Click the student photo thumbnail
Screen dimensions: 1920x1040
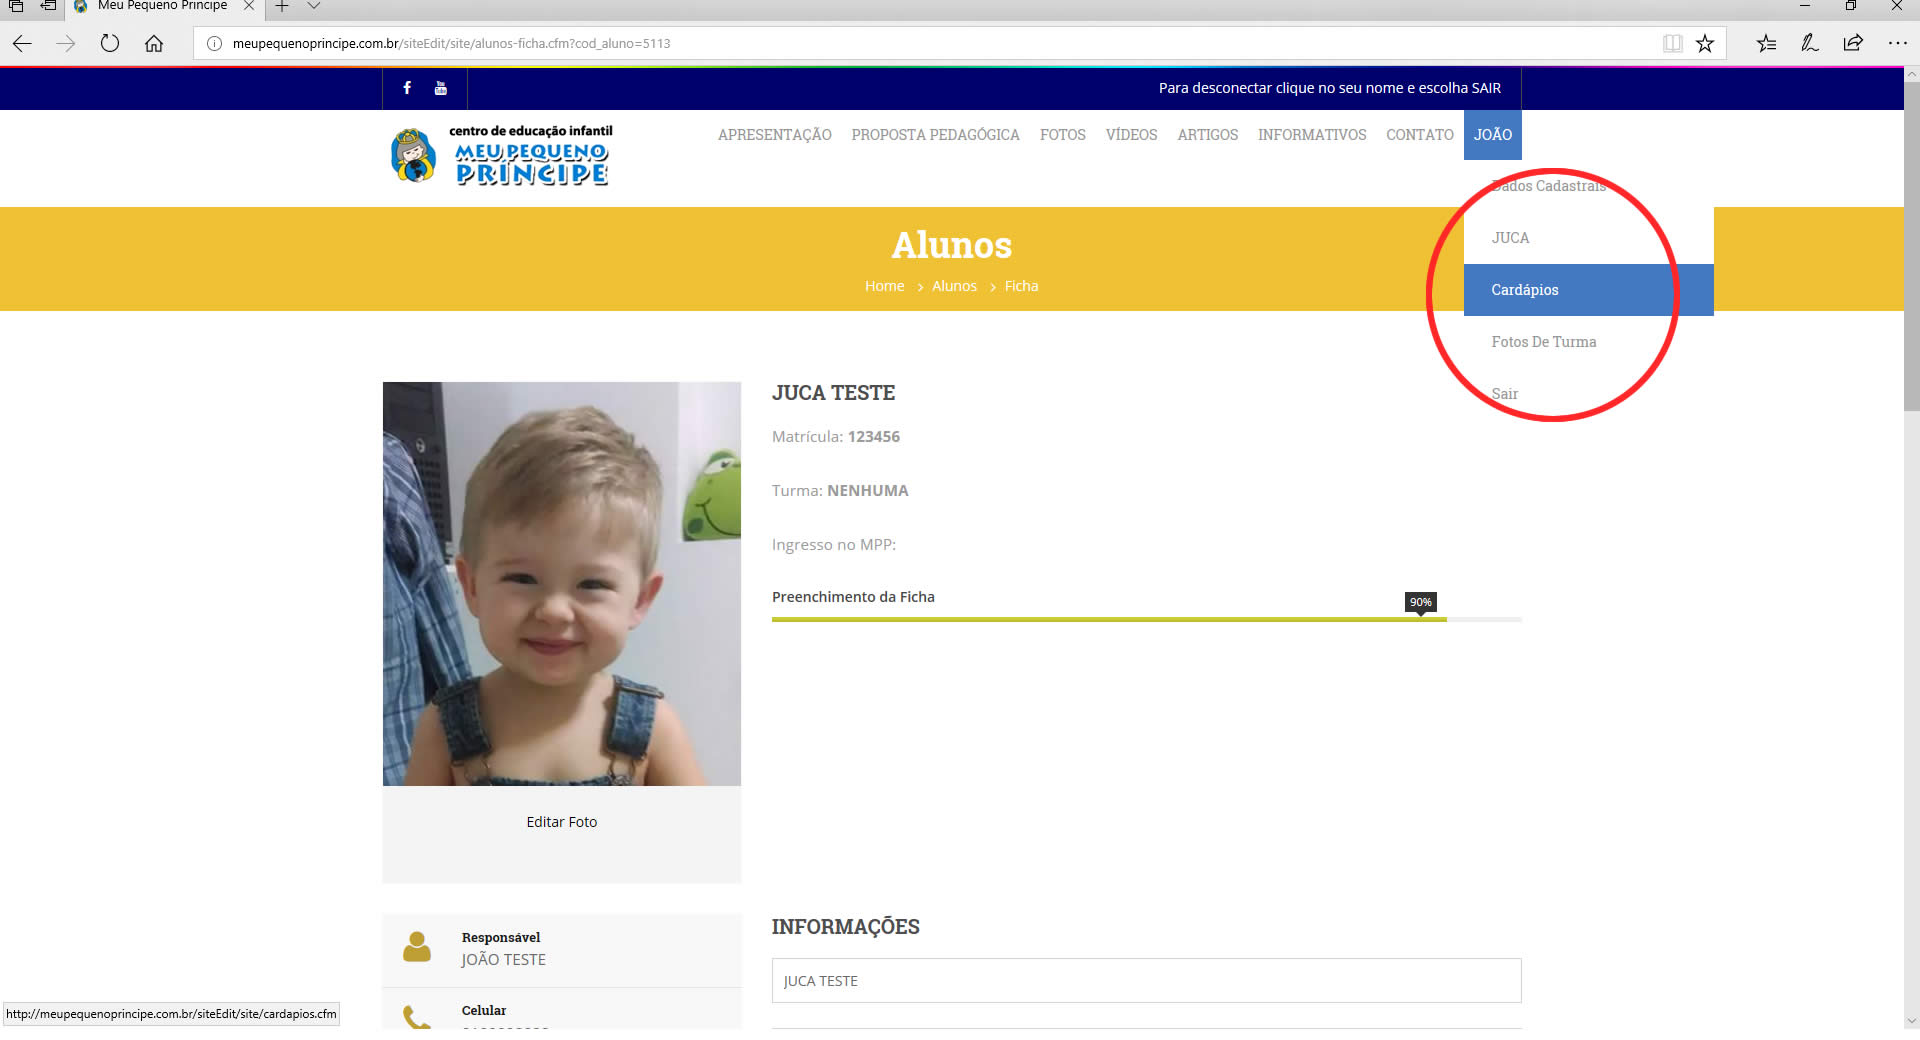point(561,583)
